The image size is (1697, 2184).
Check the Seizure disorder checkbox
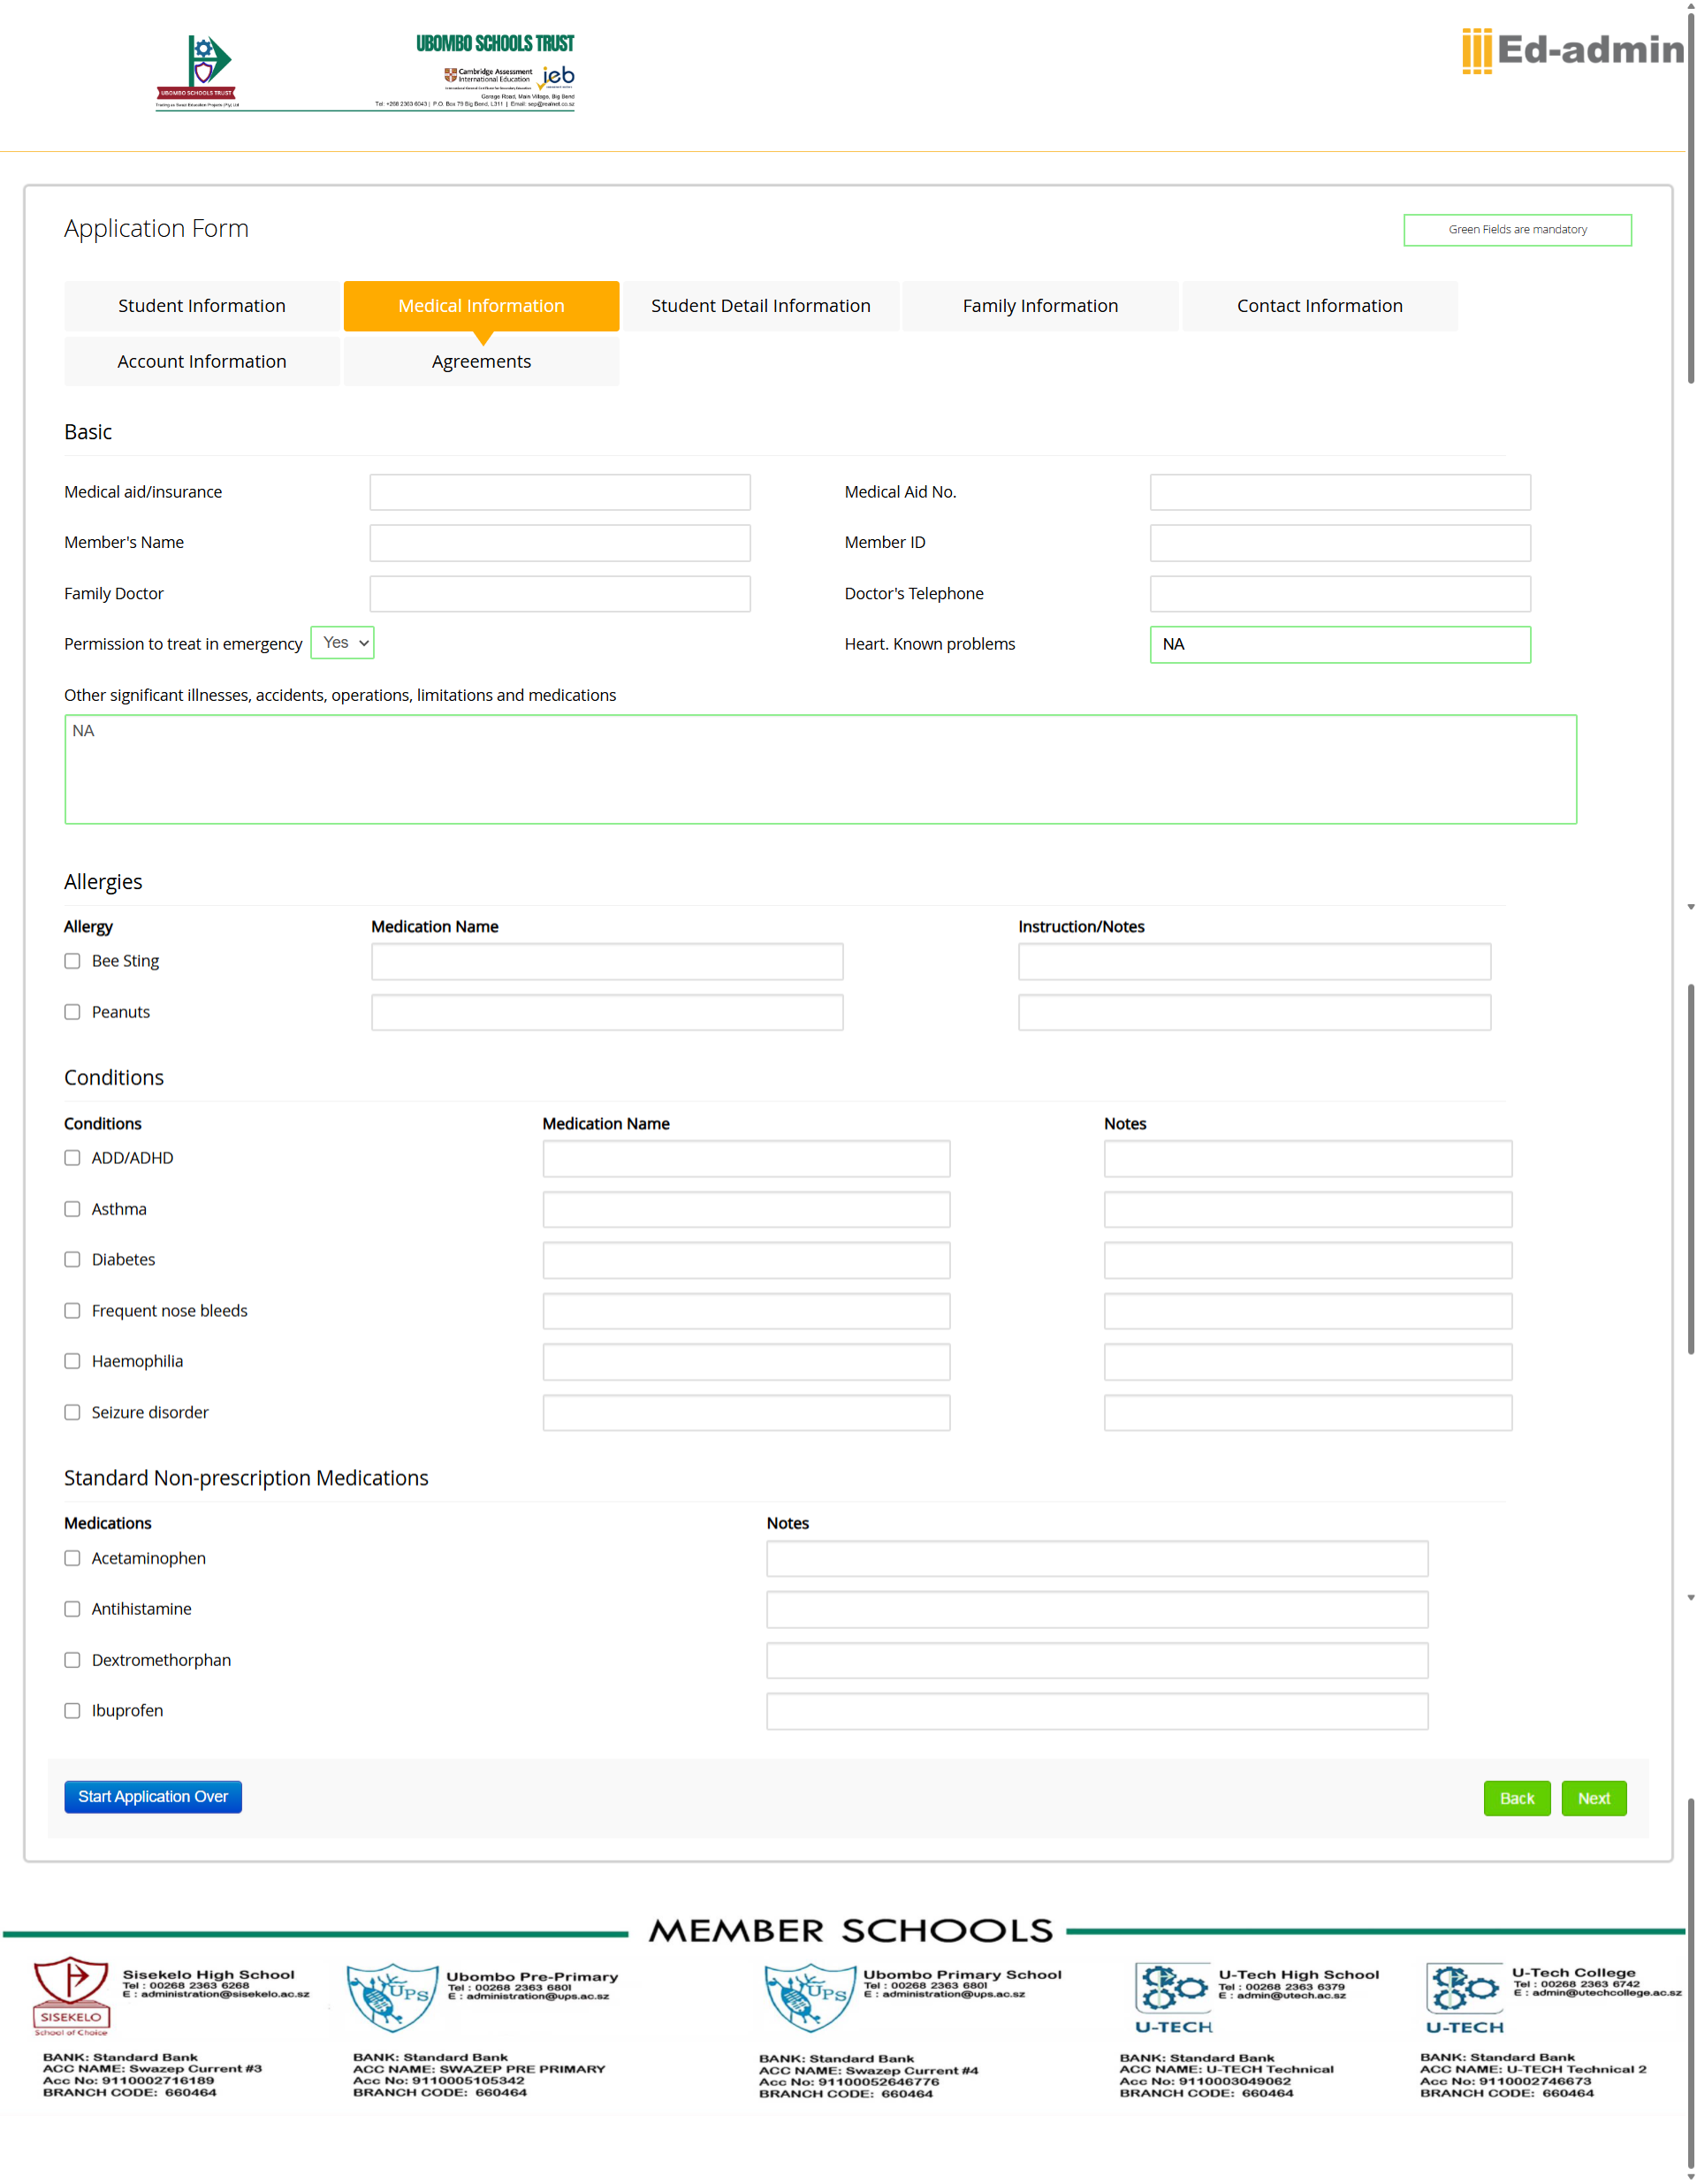72,1412
